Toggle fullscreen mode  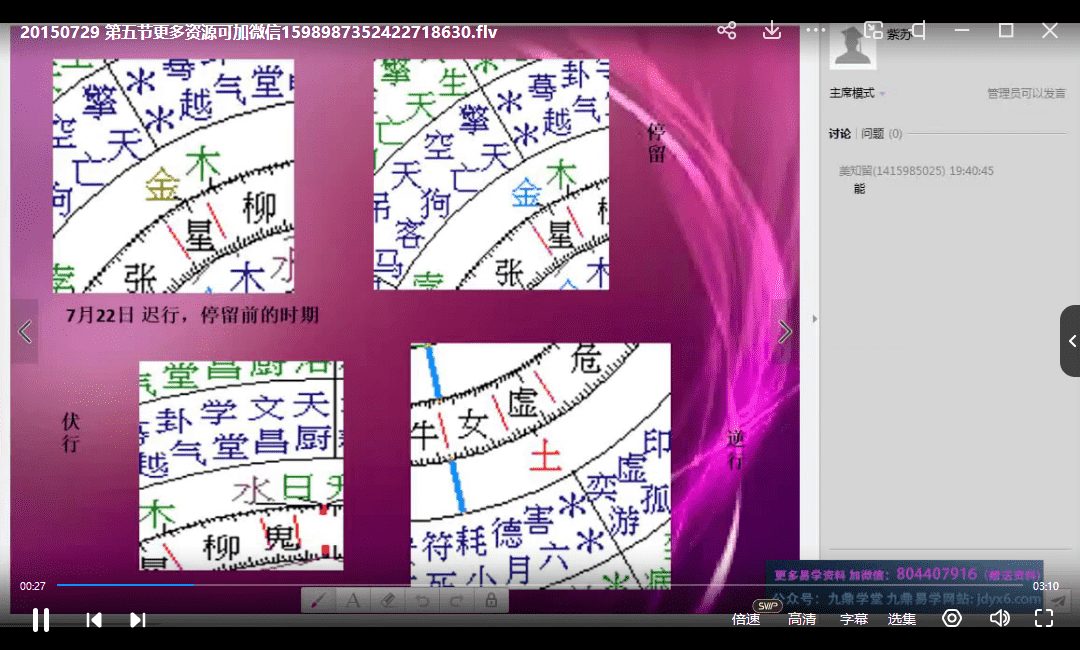coord(1043,618)
